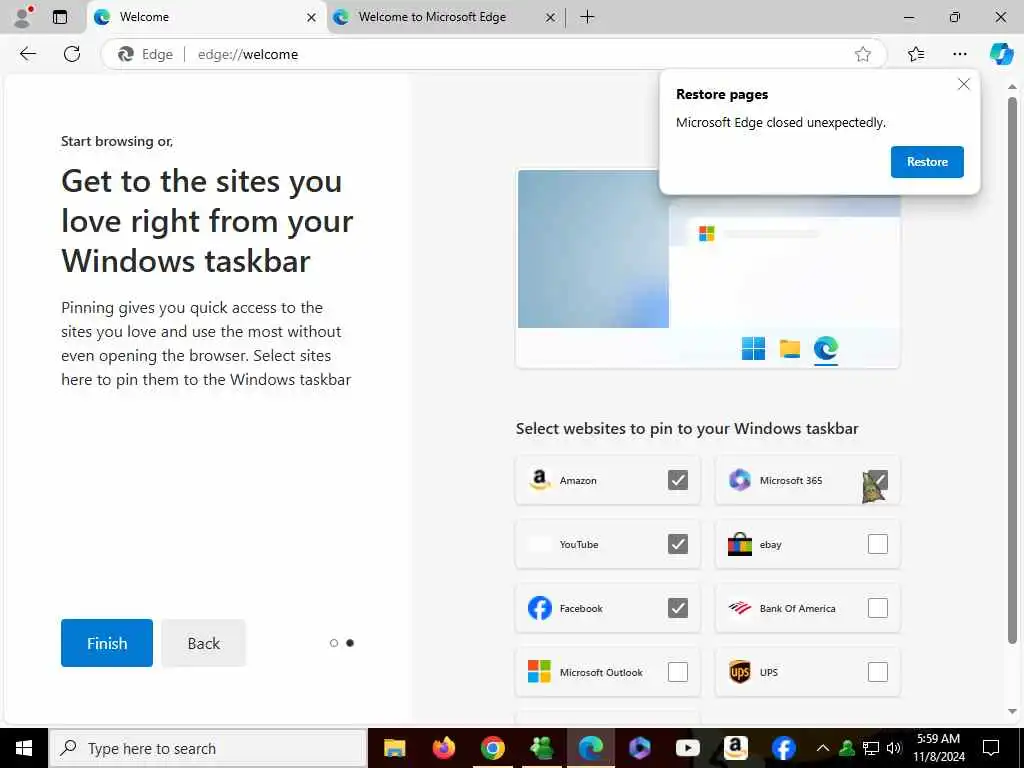The height and width of the screenshot is (768, 1024).
Task: Open the purple Microsoft 365 taskbar icon
Action: pos(639,748)
